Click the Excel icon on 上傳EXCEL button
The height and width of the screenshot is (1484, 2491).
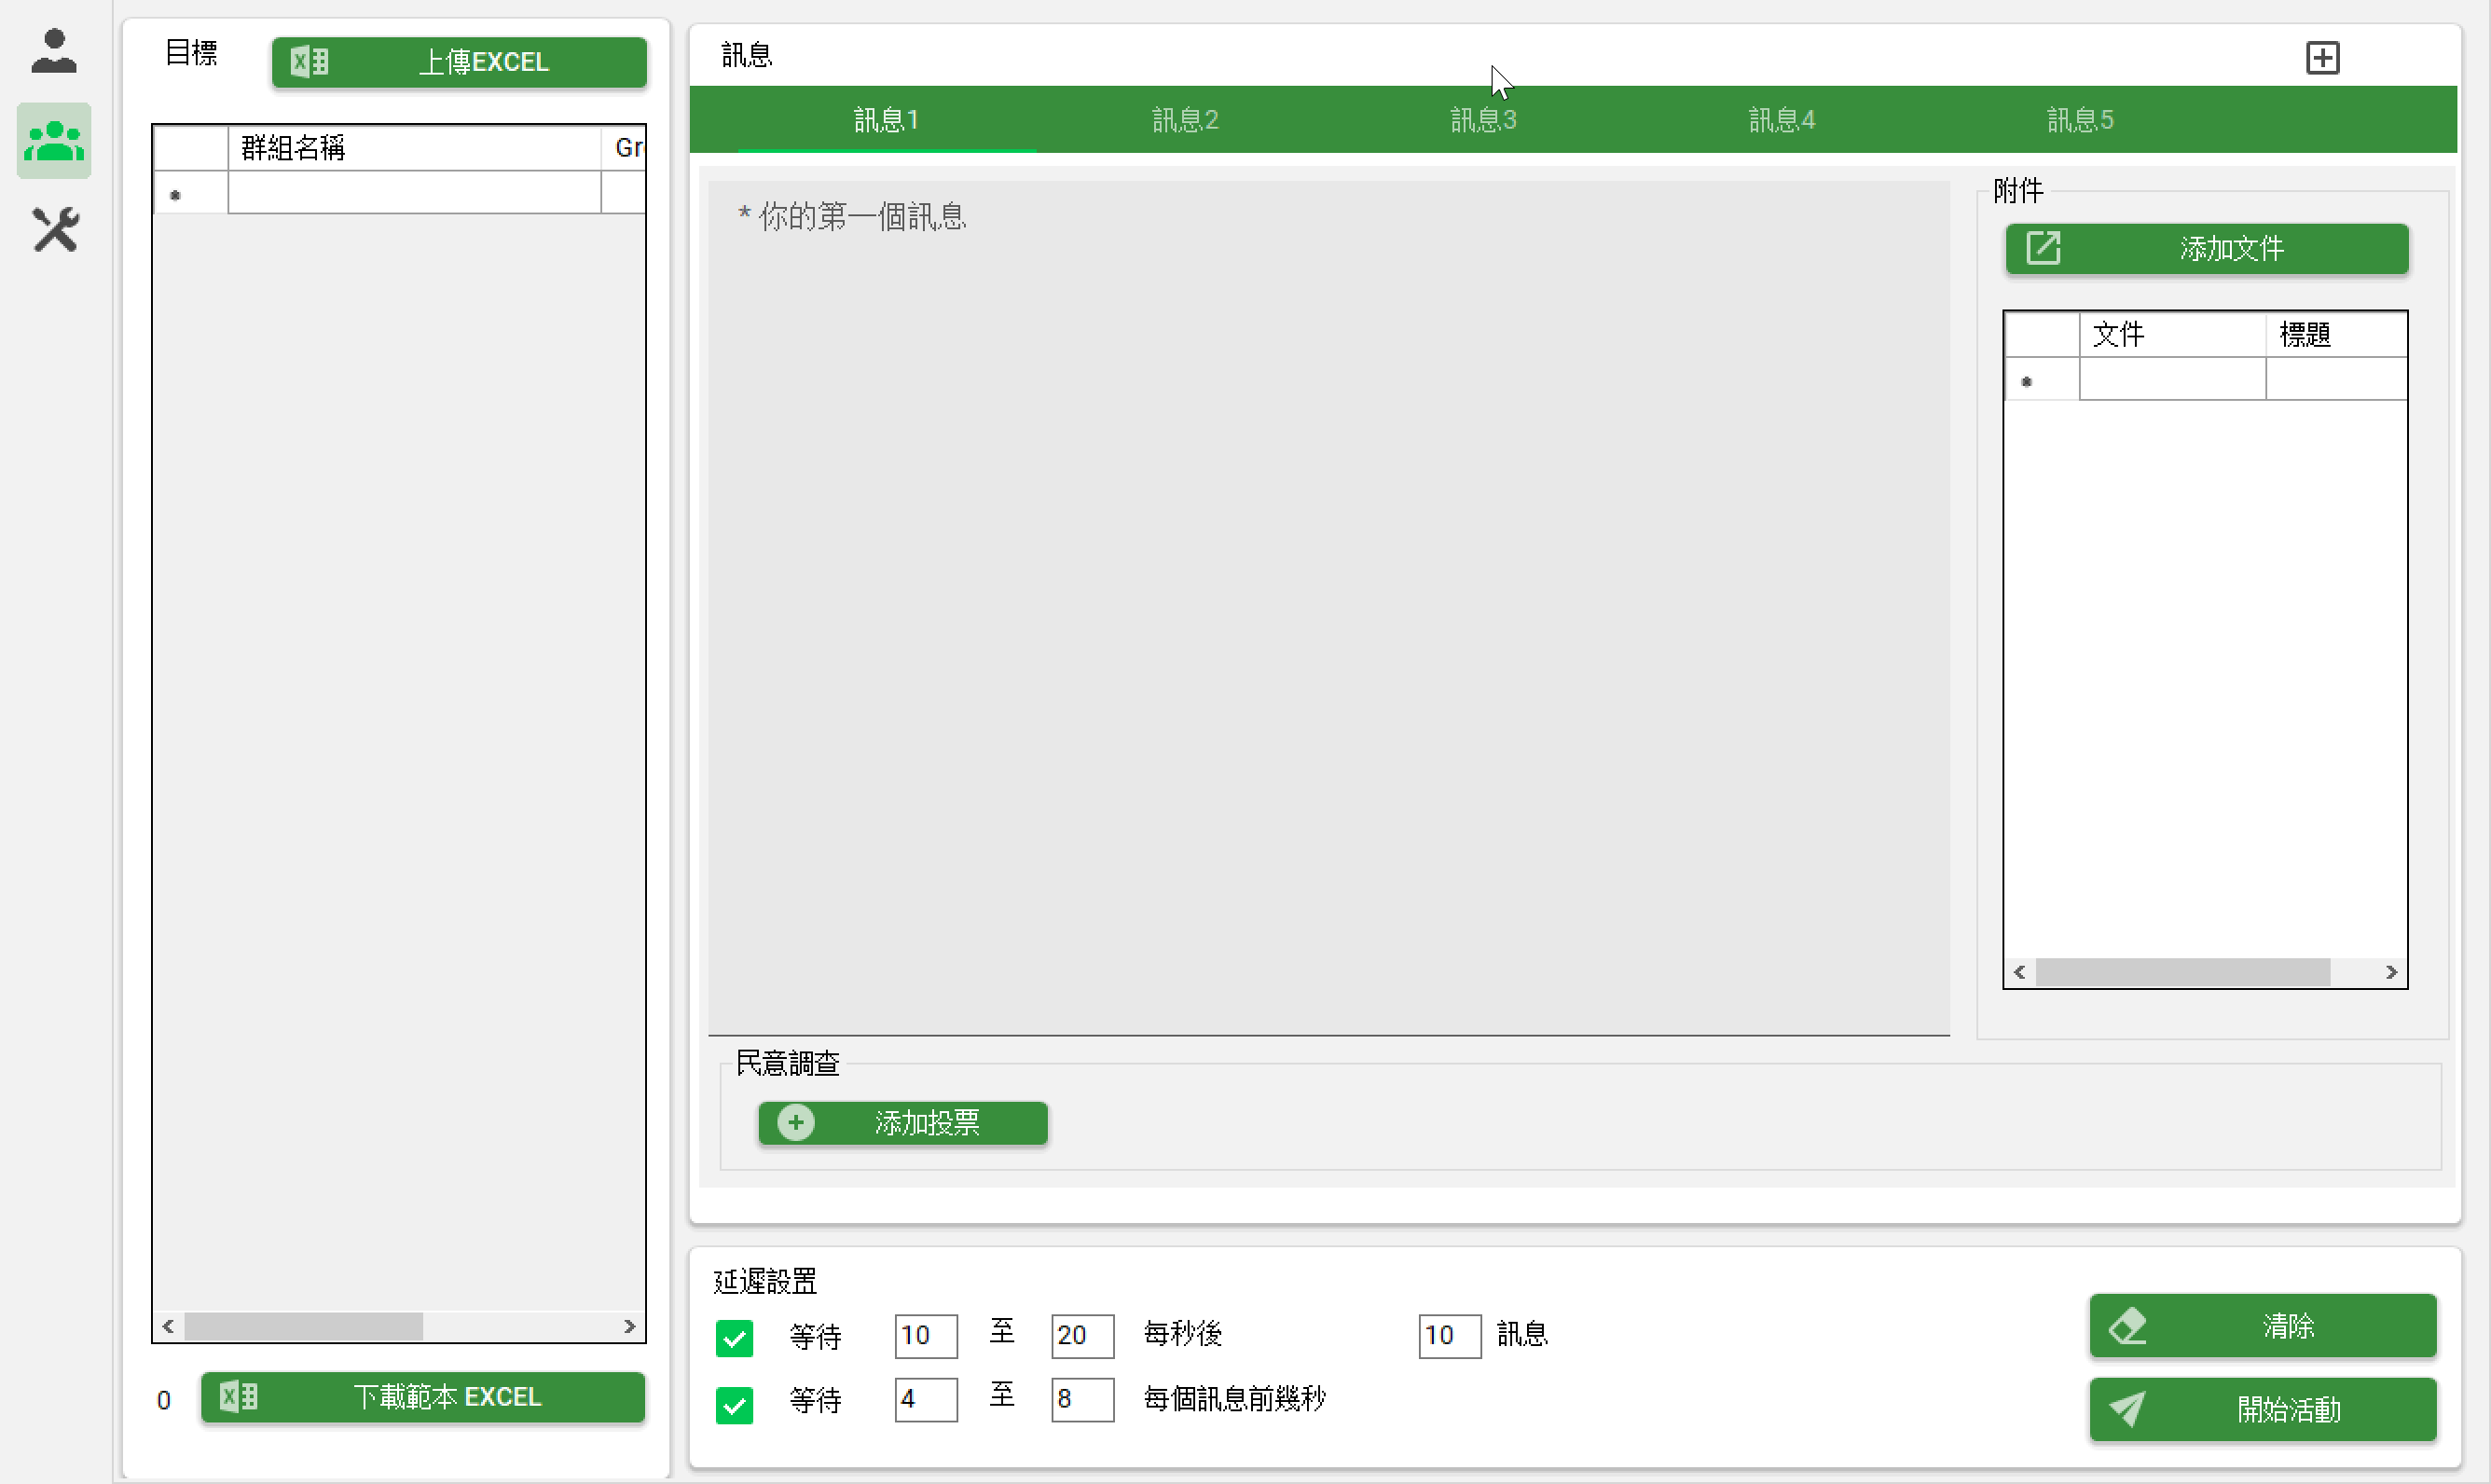point(309,61)
